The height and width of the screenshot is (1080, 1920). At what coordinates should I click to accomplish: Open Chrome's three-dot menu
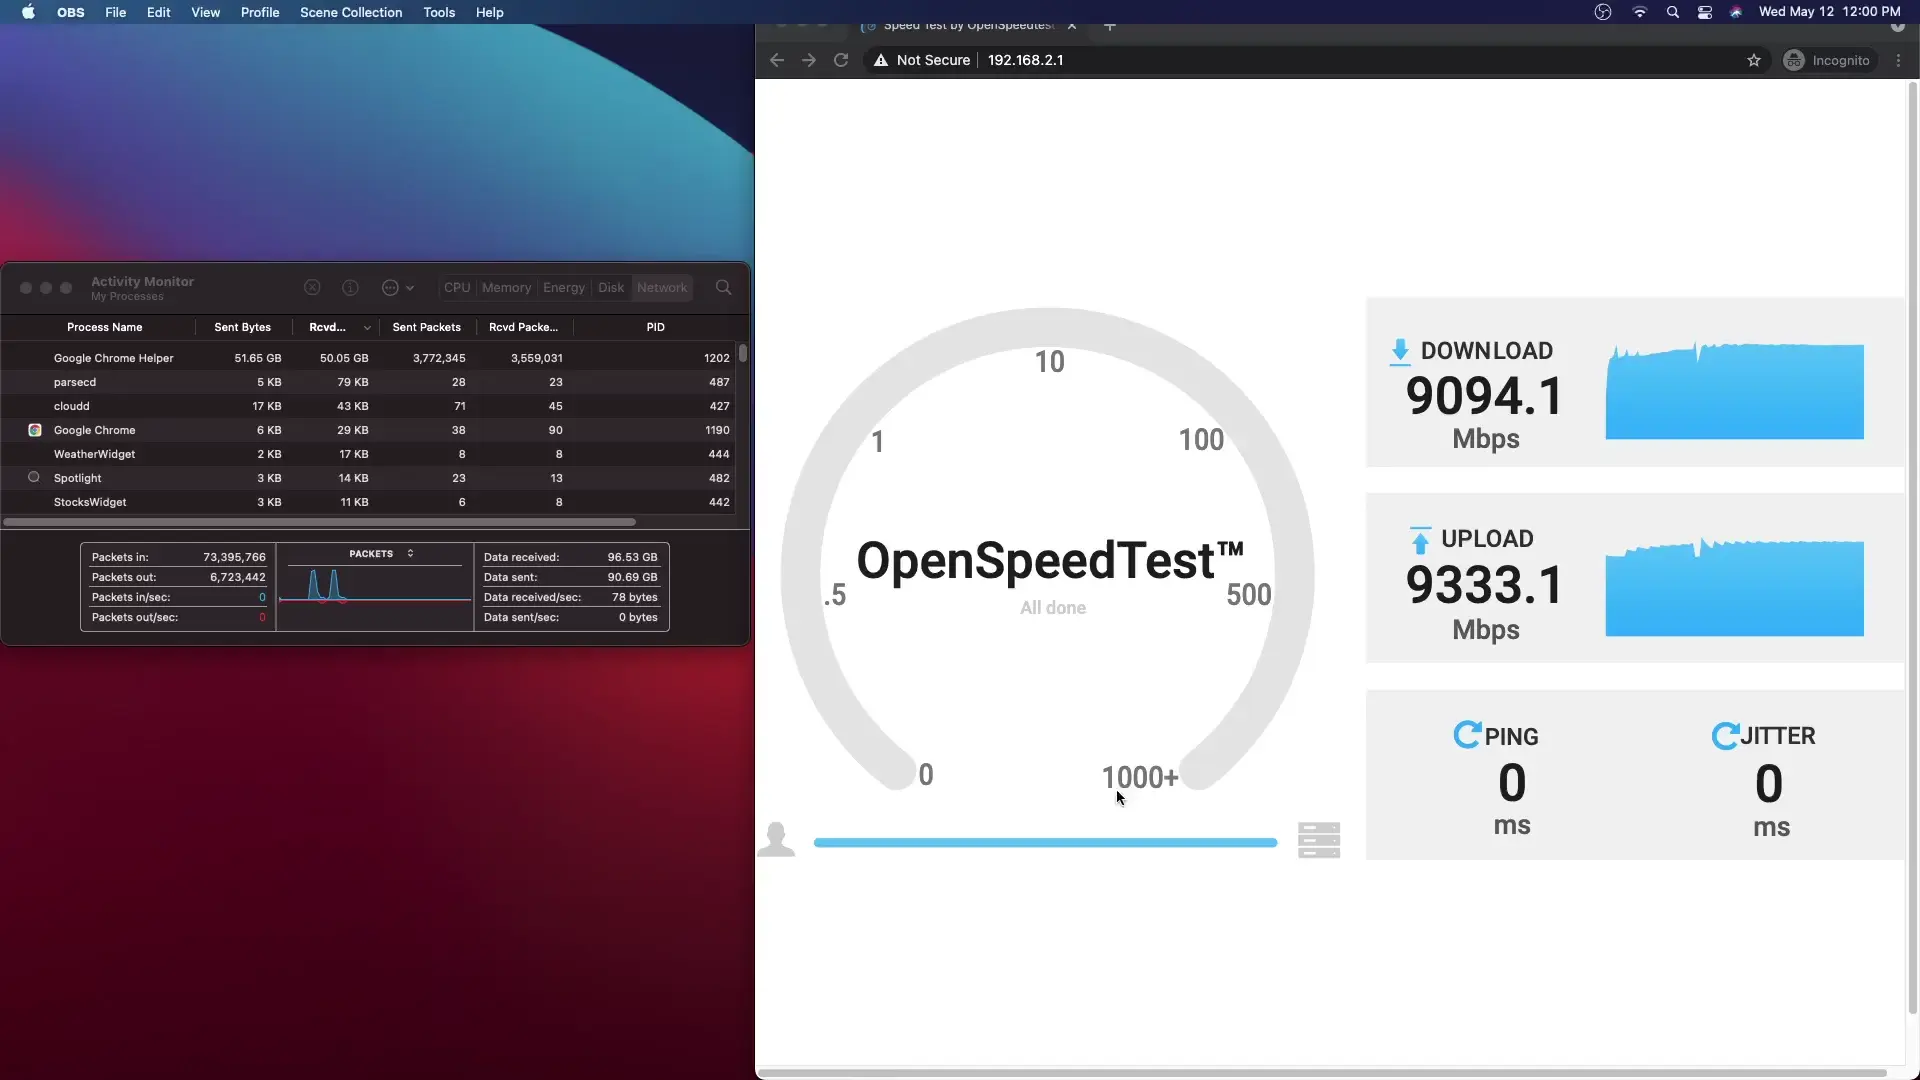tap(1899, 60)
